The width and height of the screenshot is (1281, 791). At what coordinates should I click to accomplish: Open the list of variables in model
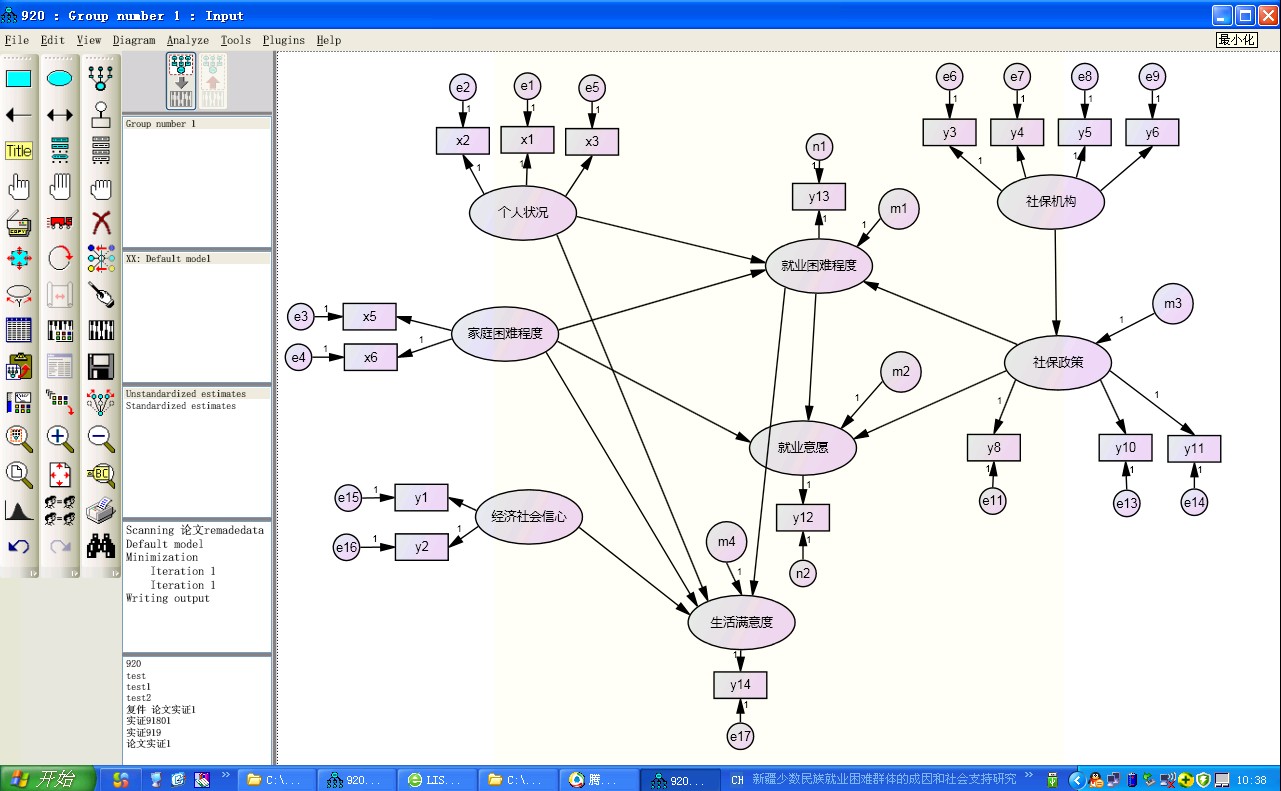pyautogui.click(x=60, y=150)
